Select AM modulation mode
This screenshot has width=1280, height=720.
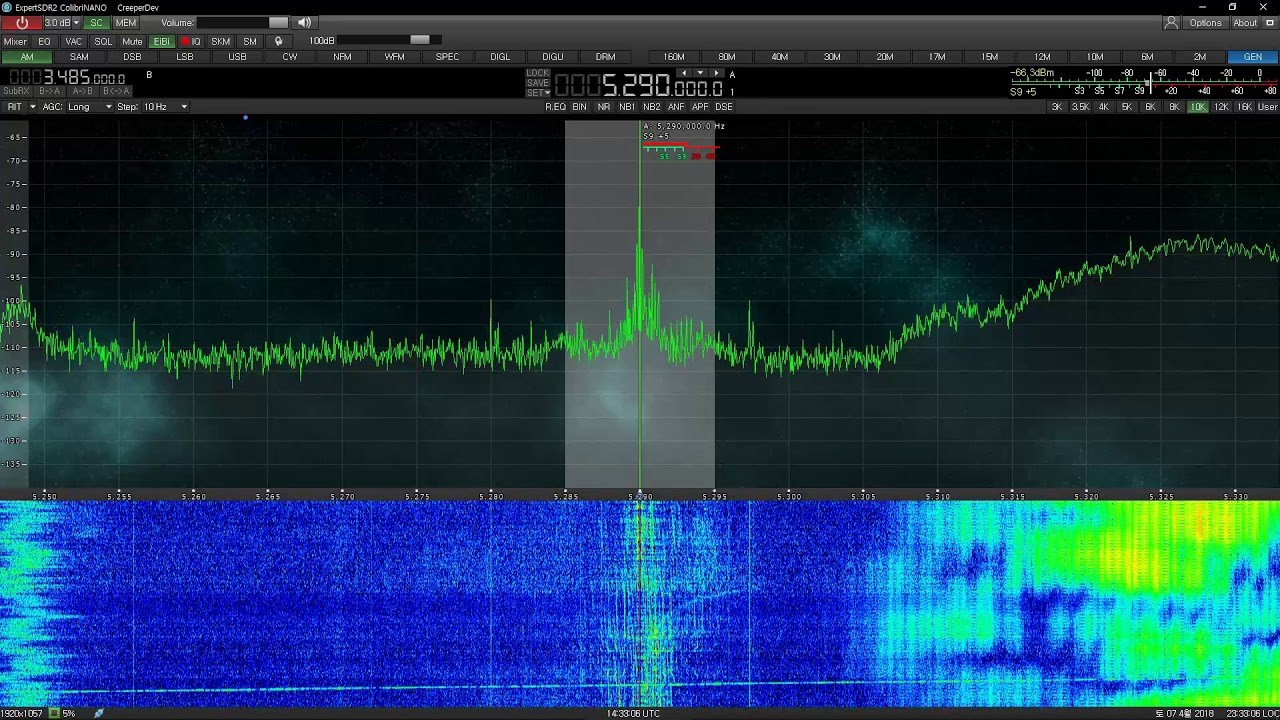[27, 57]
